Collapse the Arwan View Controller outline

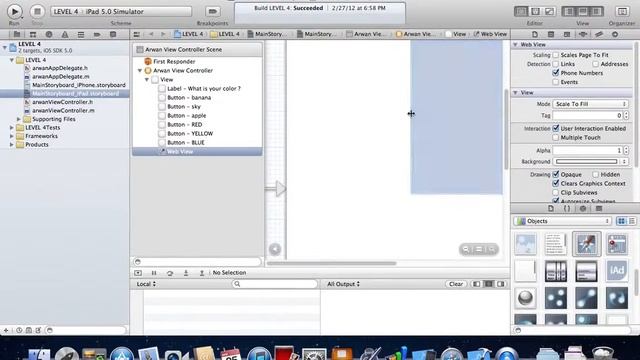(x=140, y=71)
